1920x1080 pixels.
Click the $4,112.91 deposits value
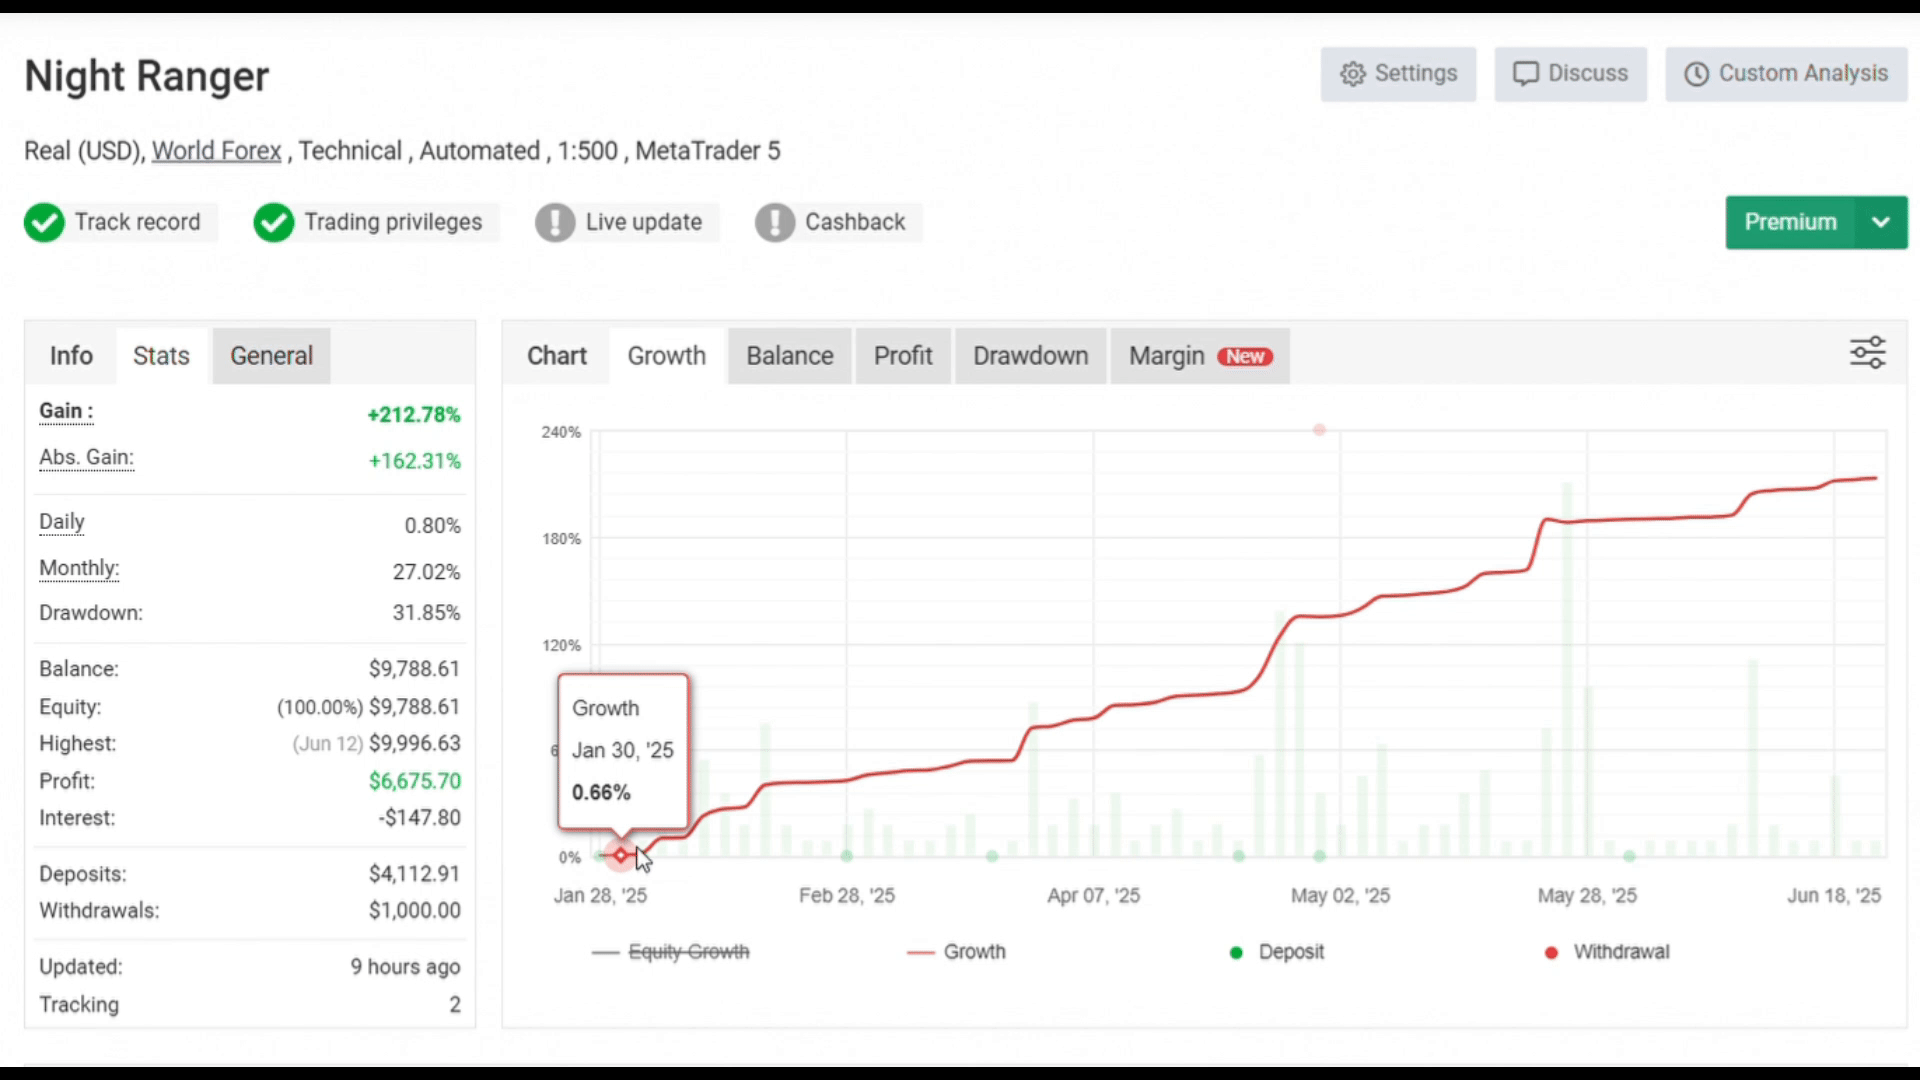click(415, 874)
